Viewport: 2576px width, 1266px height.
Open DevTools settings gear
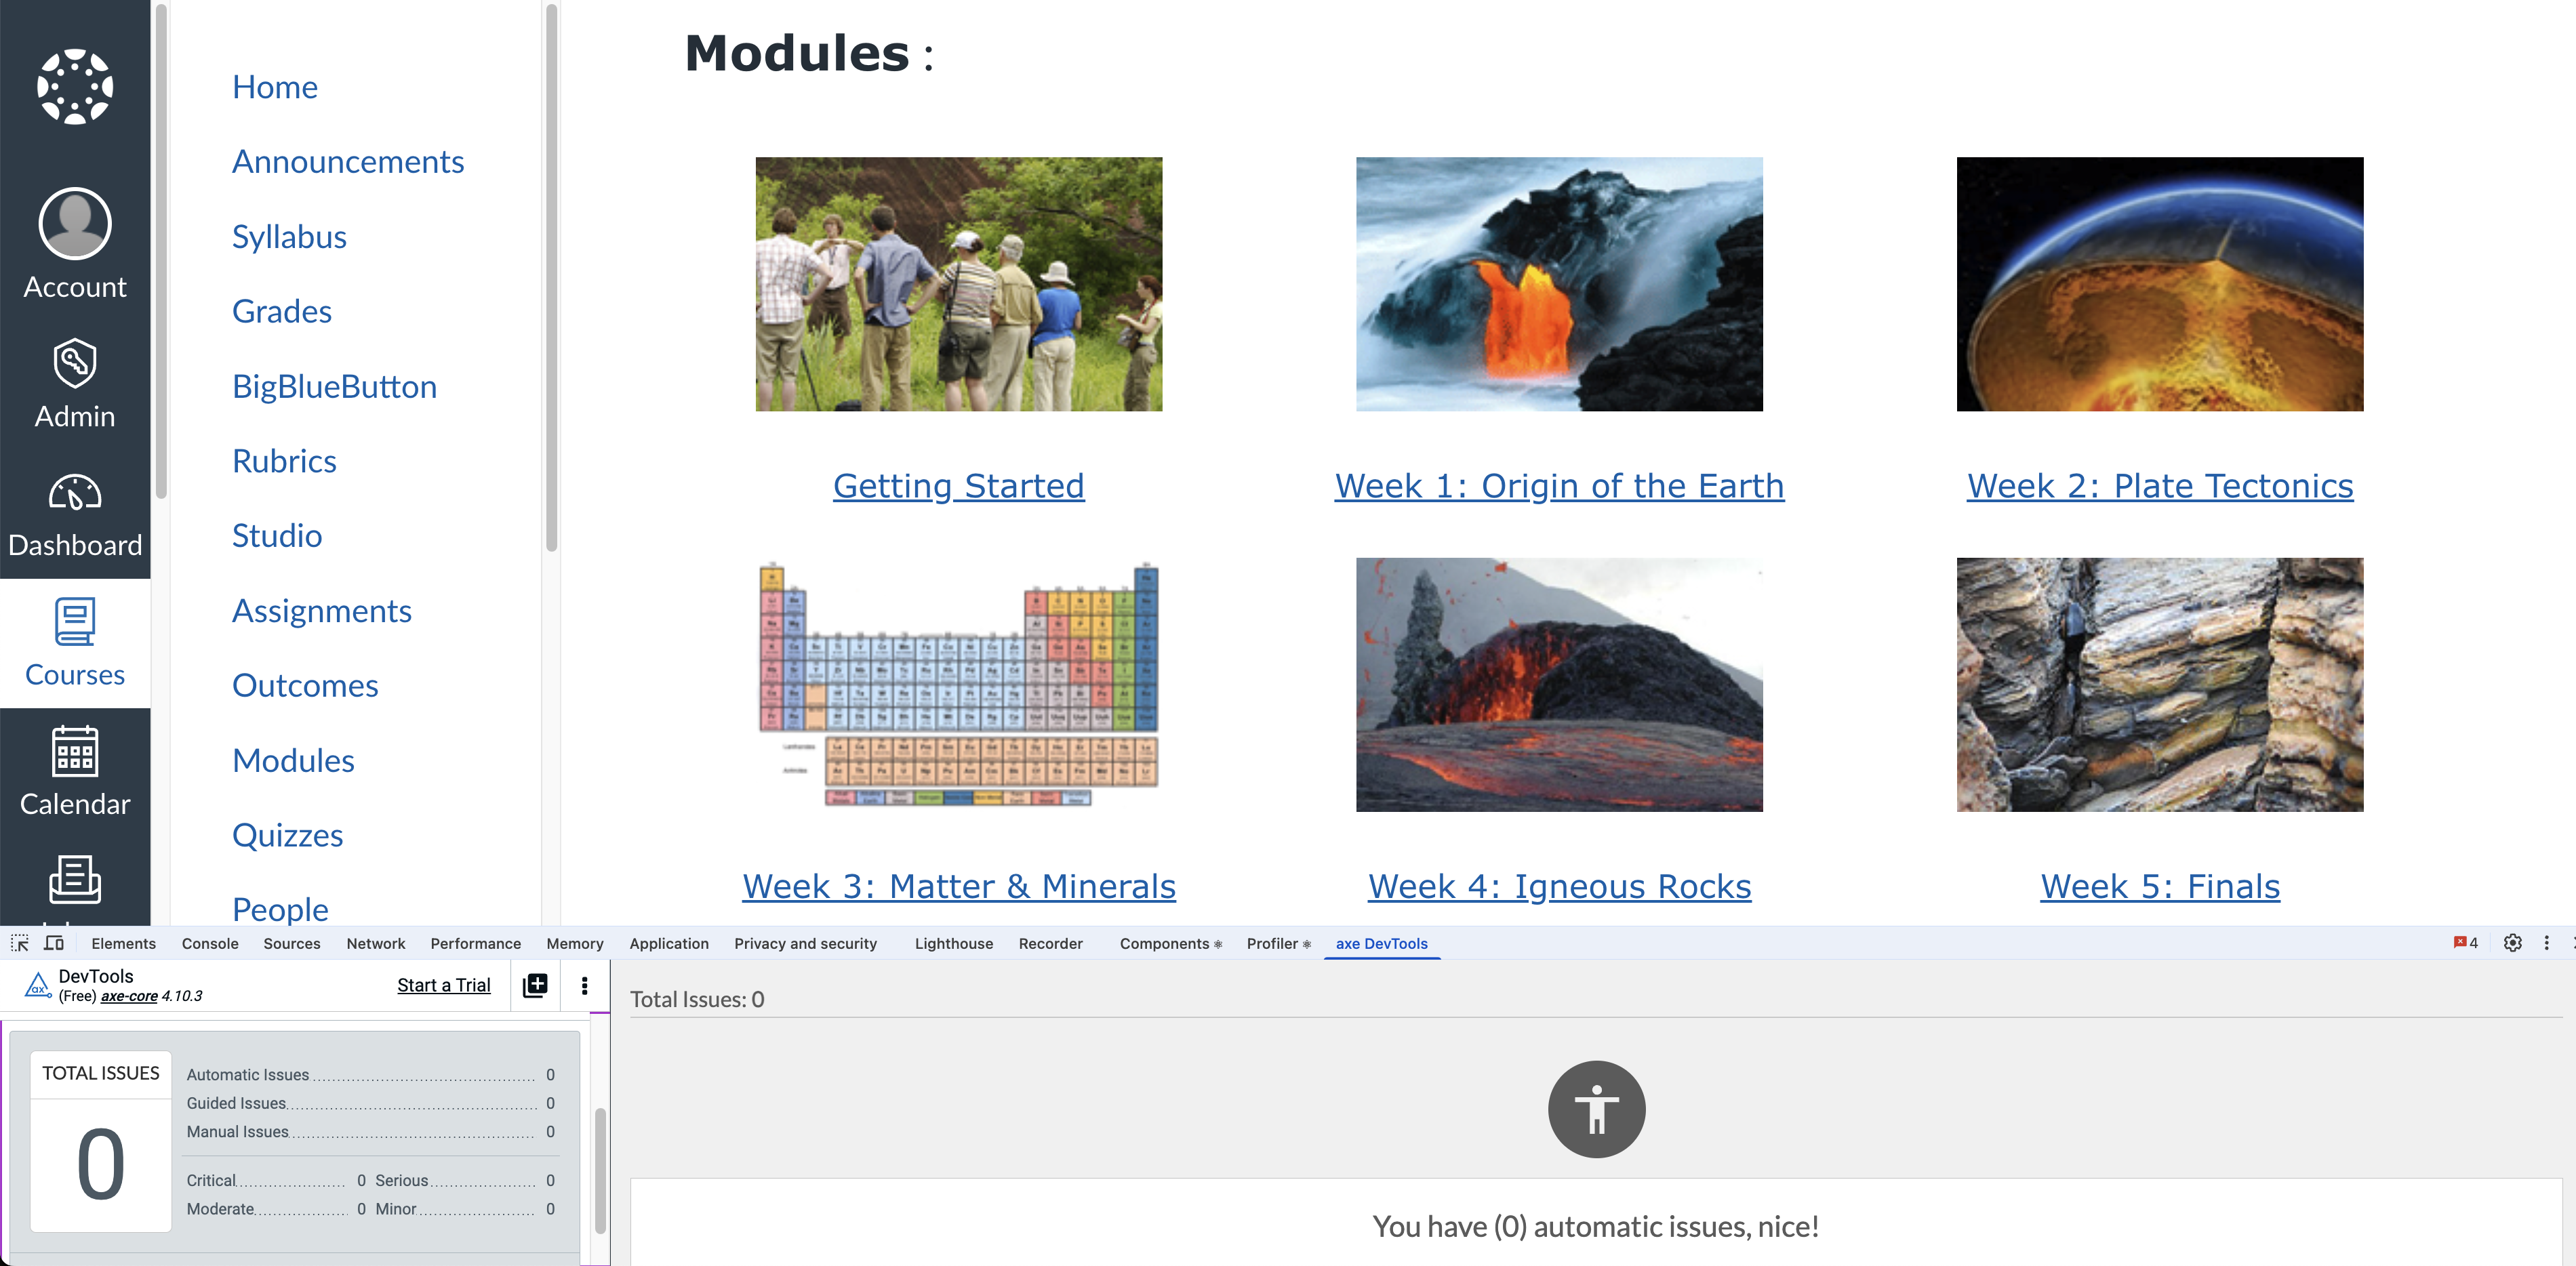[2513, 943]
